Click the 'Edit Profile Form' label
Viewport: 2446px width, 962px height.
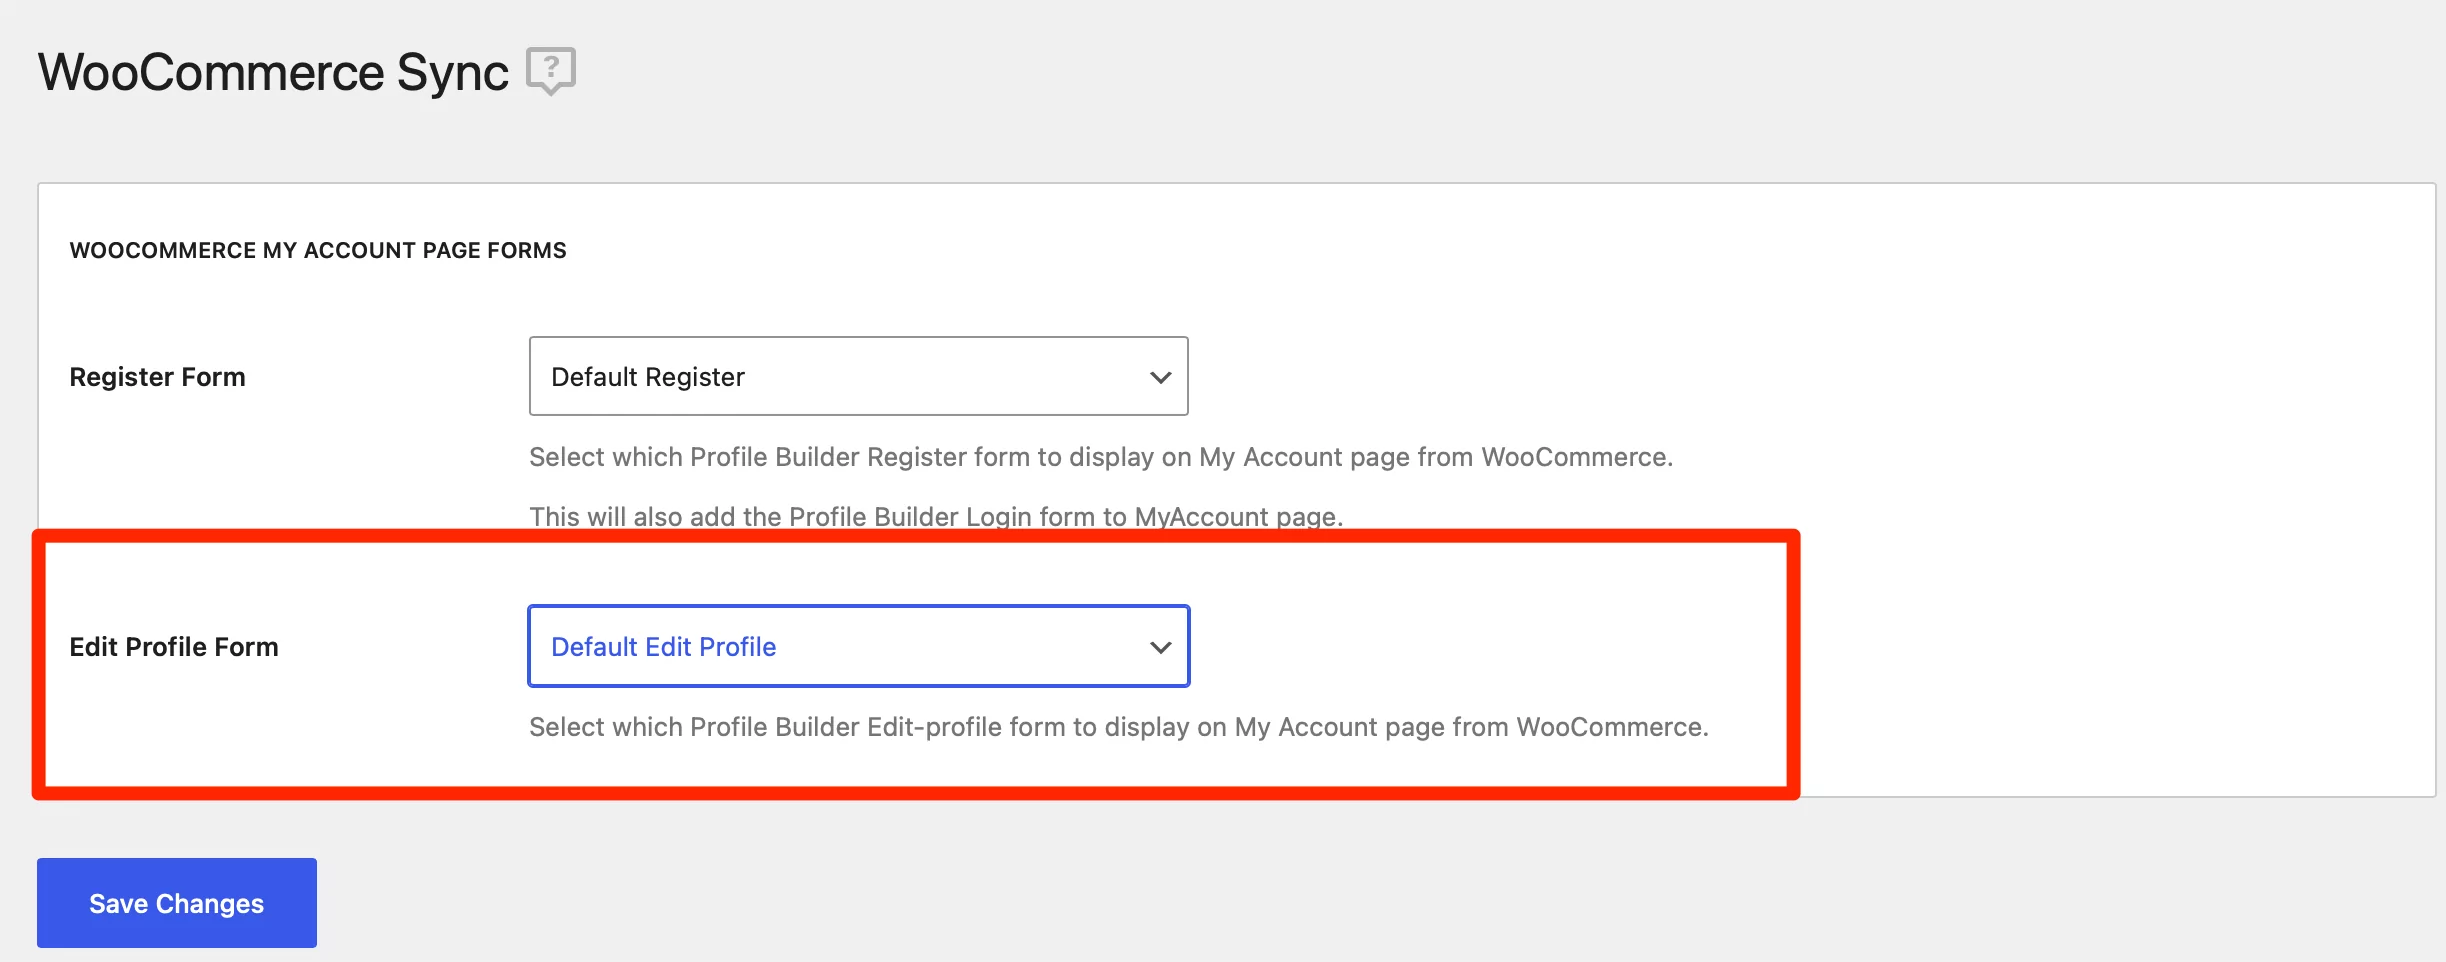click(x=174, y=647)
